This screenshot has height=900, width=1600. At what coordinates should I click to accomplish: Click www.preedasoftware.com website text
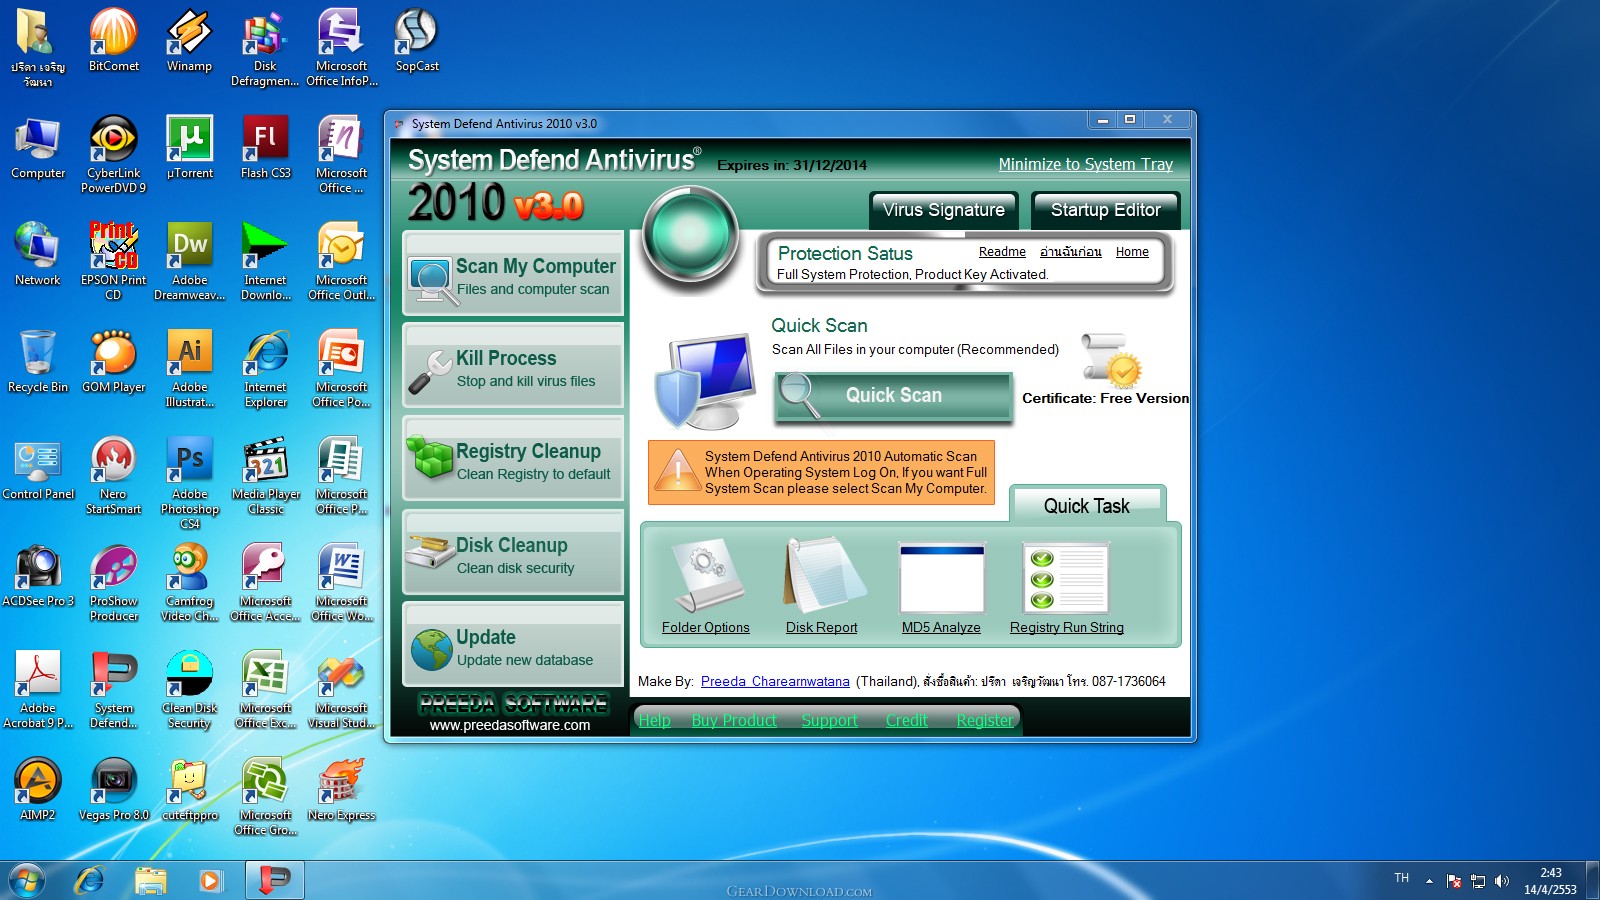click(510, 725)
